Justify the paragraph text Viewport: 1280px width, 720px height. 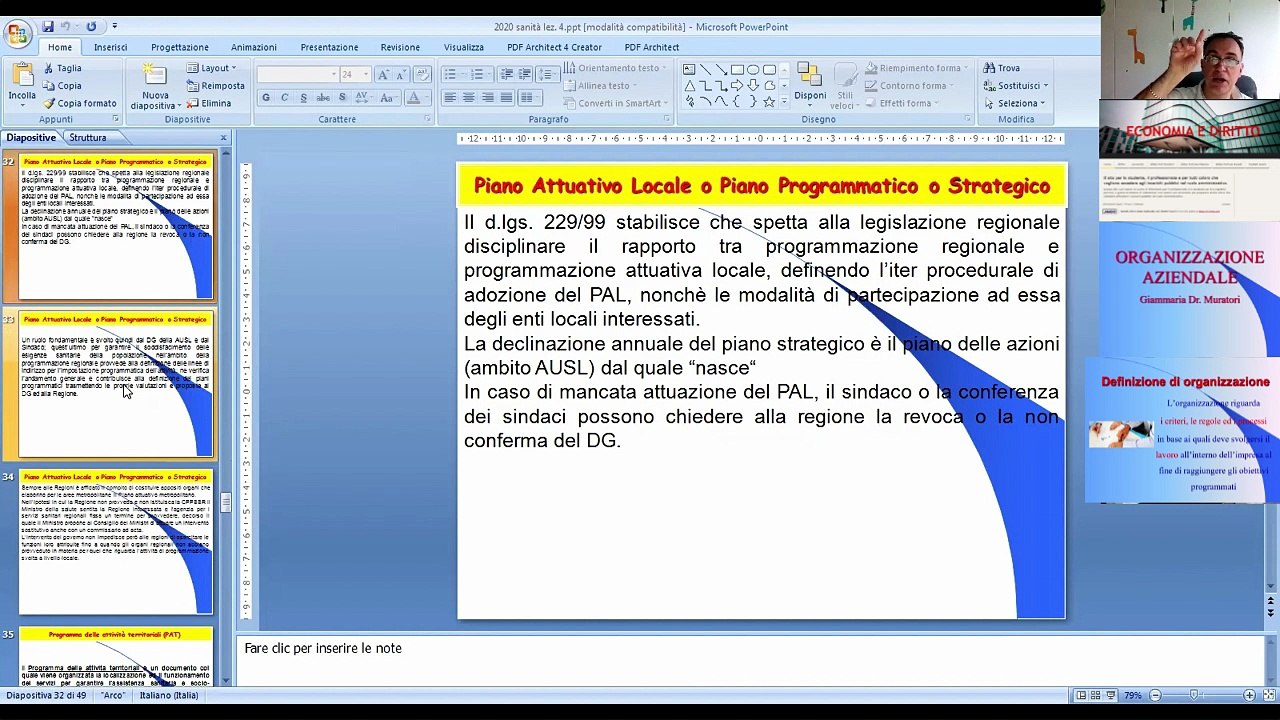[x=506, y=98]
